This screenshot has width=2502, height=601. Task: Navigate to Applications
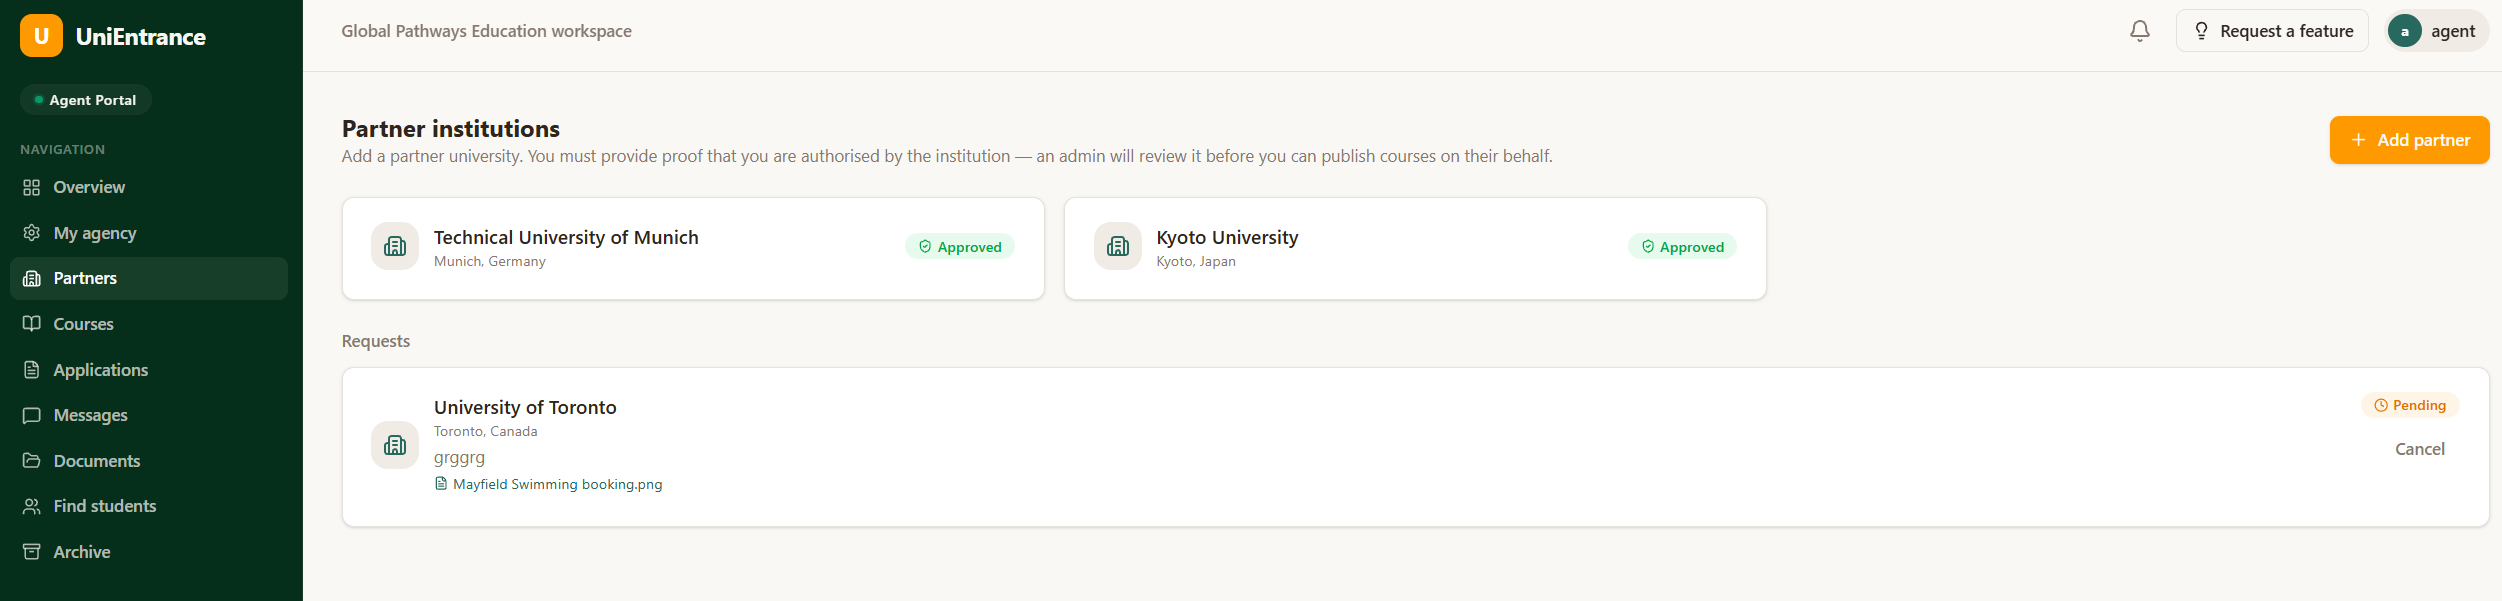pyautogui.click(x=149, y=370)
